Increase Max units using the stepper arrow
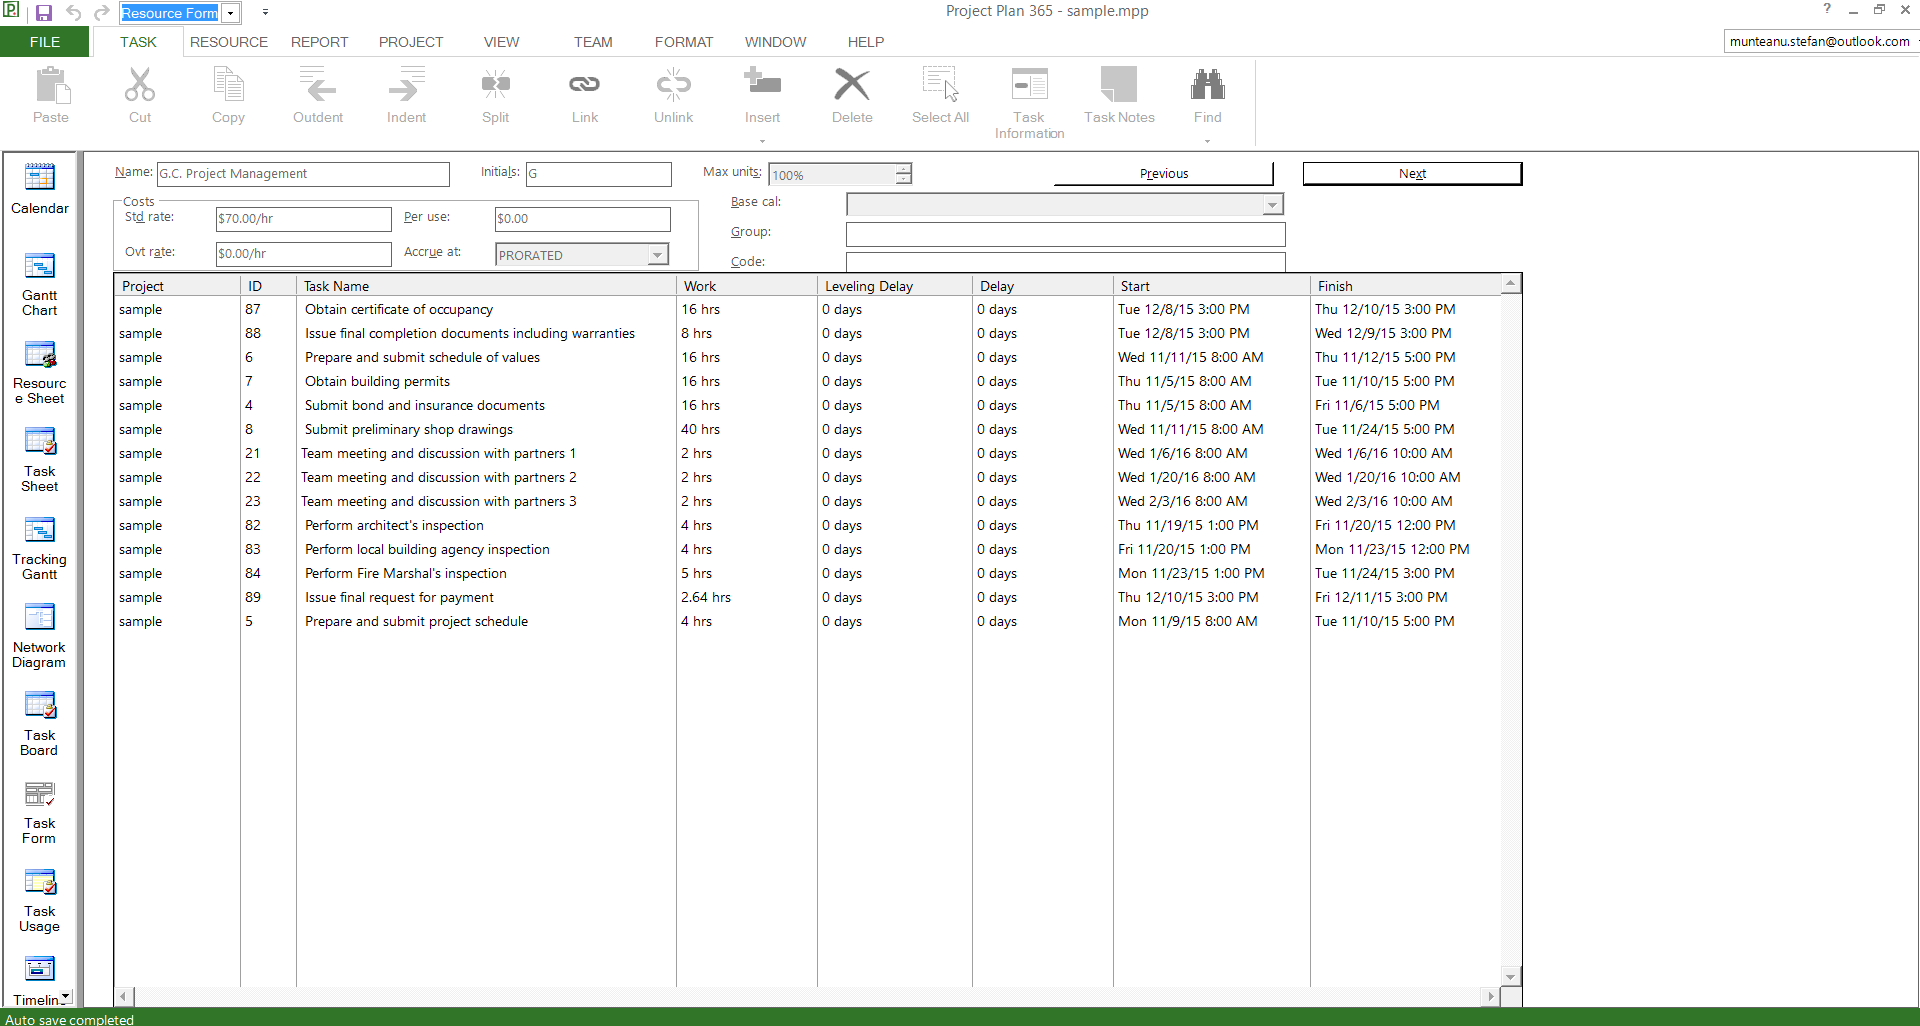The image size is (1920, 1026). pos(902,169)
